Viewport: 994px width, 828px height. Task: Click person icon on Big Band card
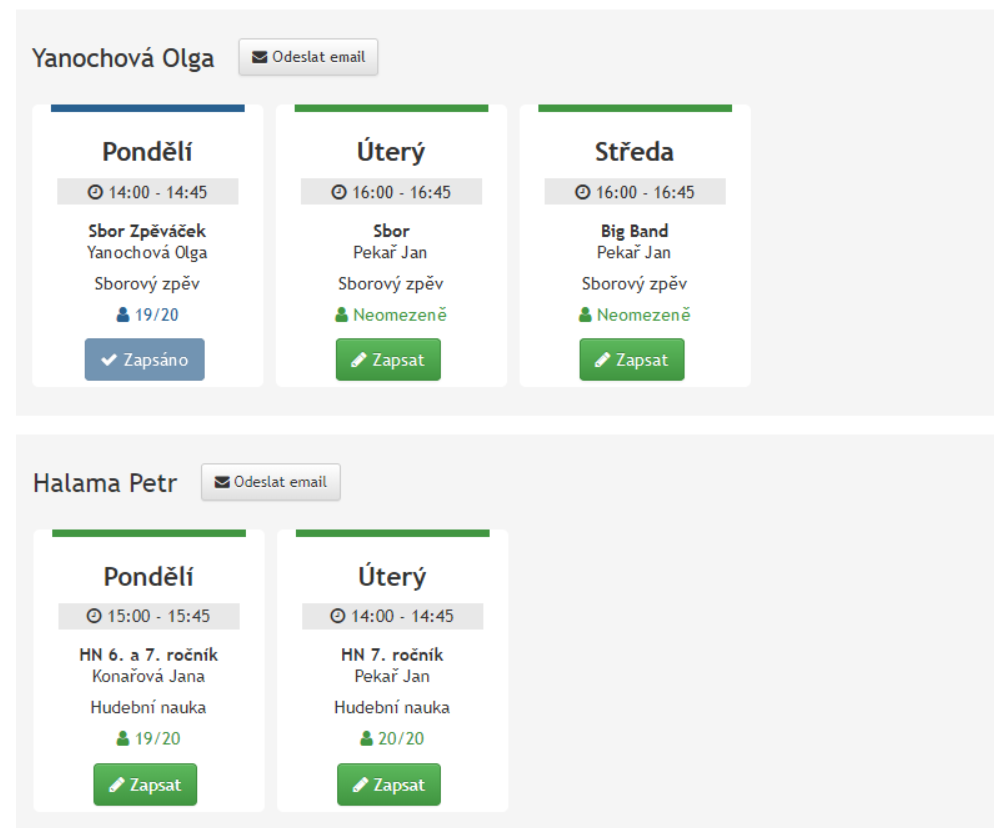point(585,315)
